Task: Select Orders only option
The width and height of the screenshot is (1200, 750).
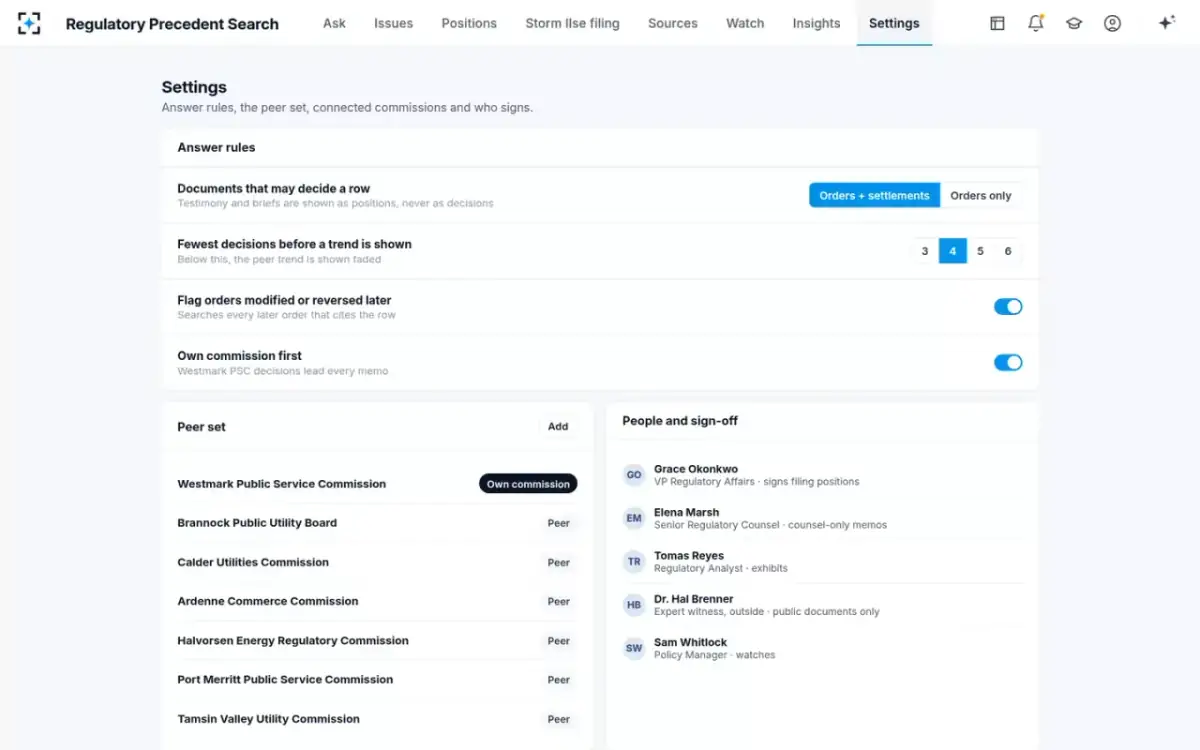Action: point(981,195)
